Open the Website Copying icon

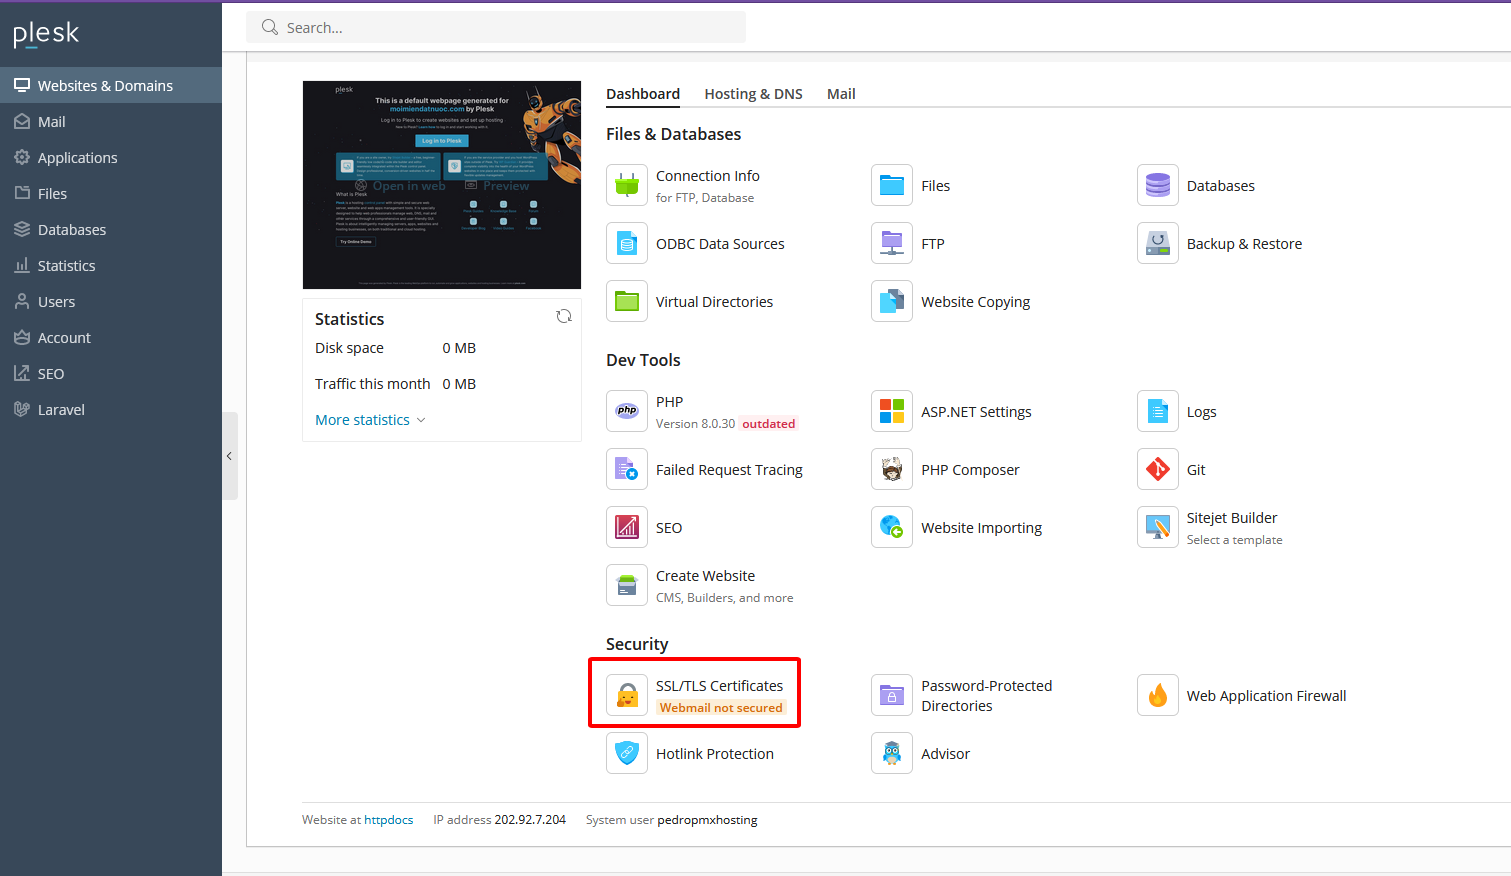coord(892,301)
